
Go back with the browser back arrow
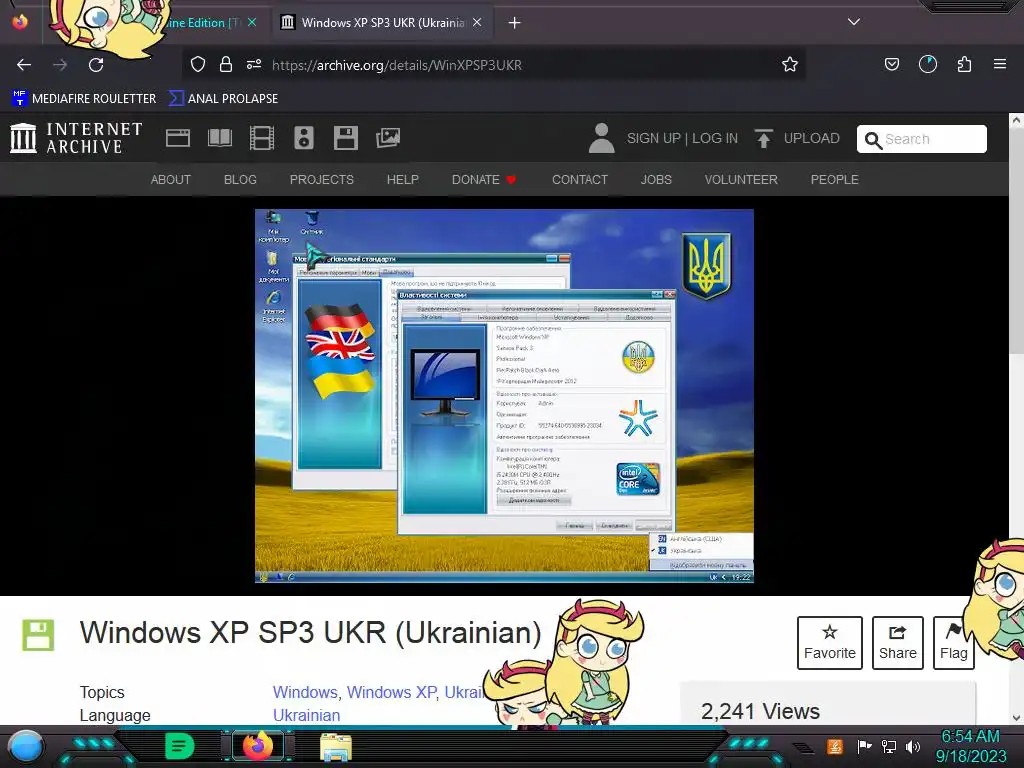click(x=24, y=65)
